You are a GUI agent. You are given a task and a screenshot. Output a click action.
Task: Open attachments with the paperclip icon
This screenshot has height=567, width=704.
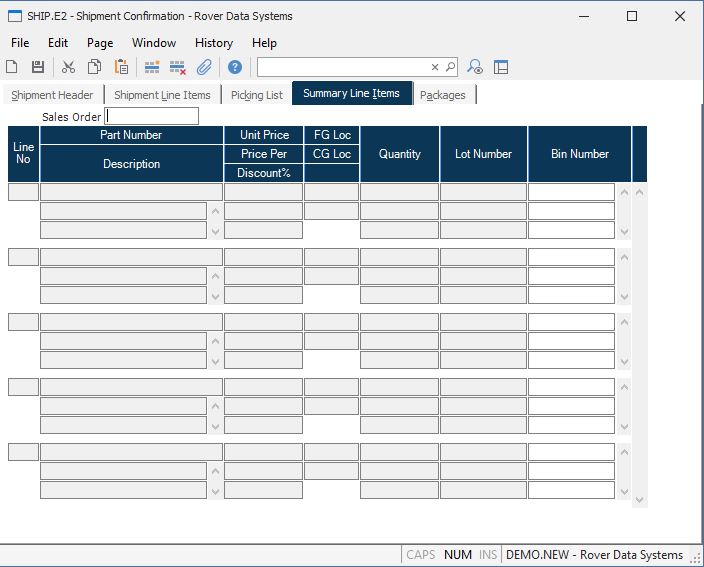pos(204,67)
